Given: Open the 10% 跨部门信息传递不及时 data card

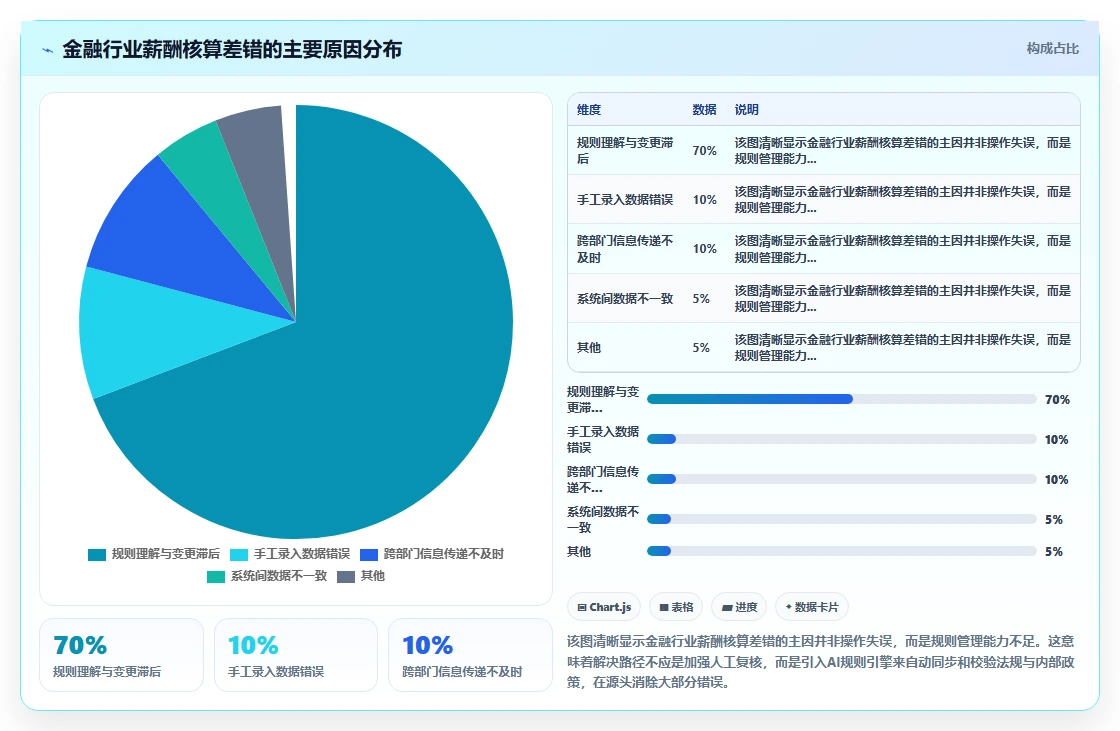Looking at the screenshot, I should [x=470, y=655].
